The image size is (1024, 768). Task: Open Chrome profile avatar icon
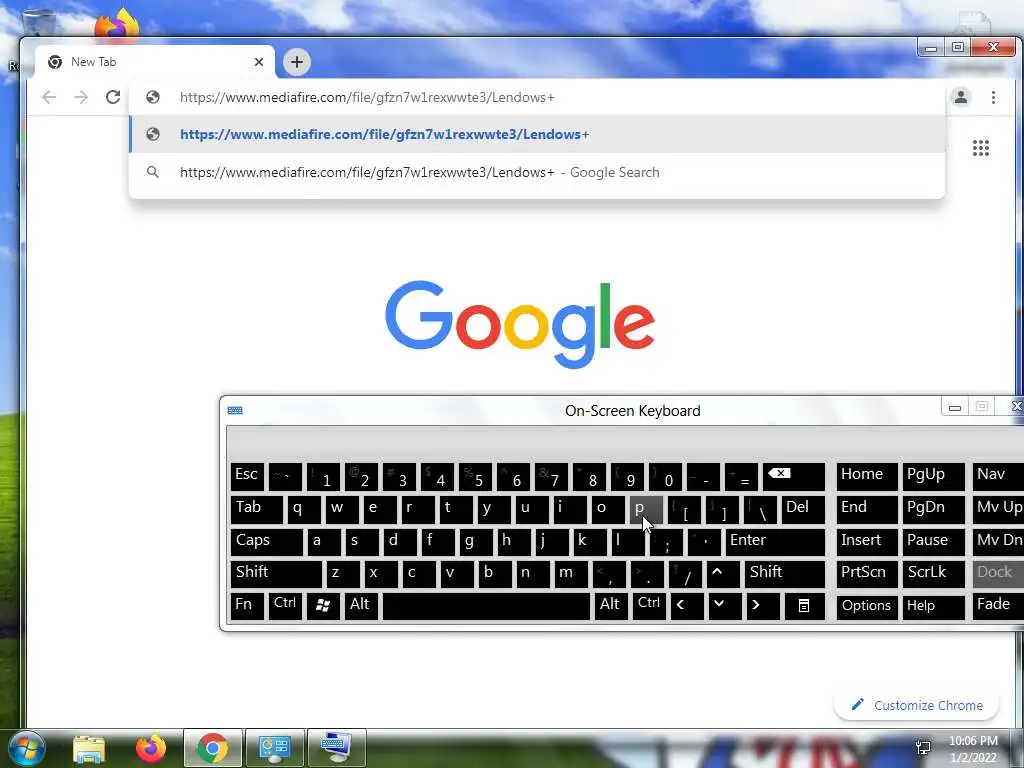tap(961, 97)
